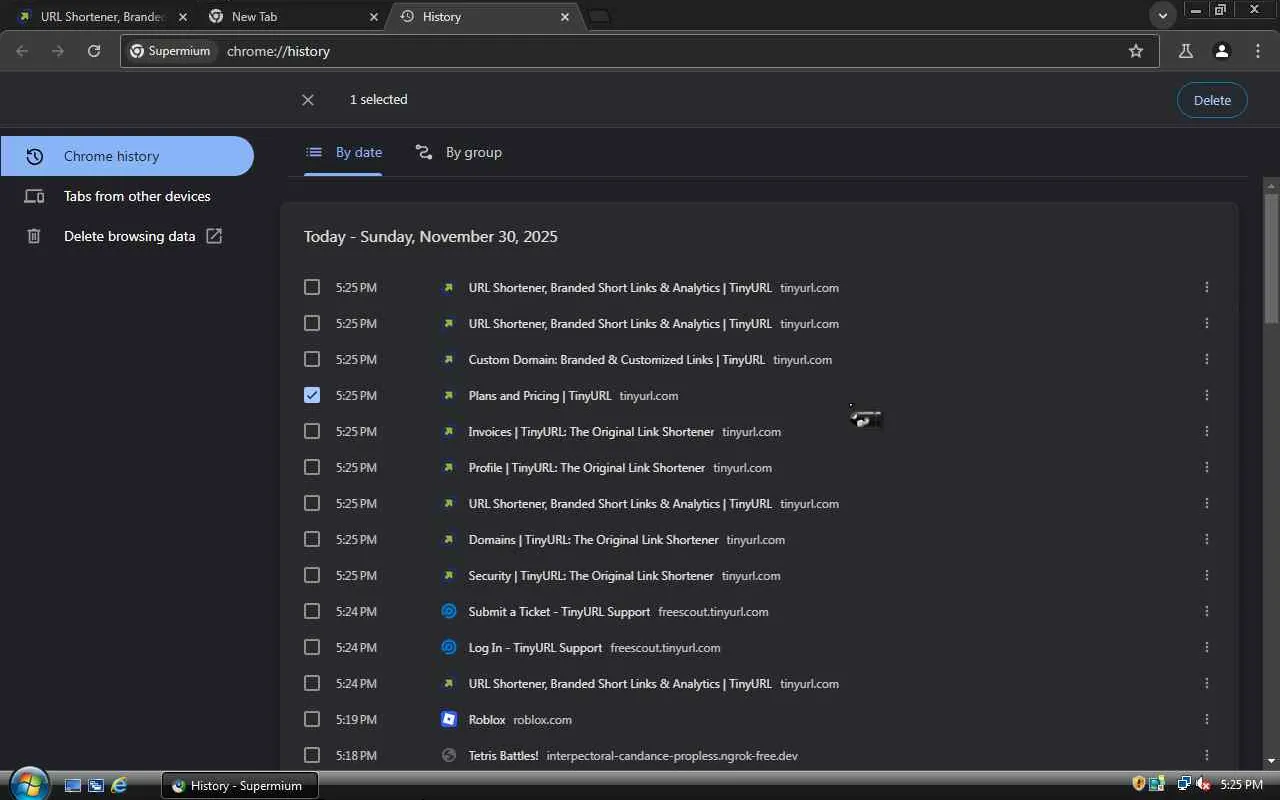This screenshot has width=1280, height=800.
Task: Expand the tab search dropdown arrow
Action: click(1162, 16)
